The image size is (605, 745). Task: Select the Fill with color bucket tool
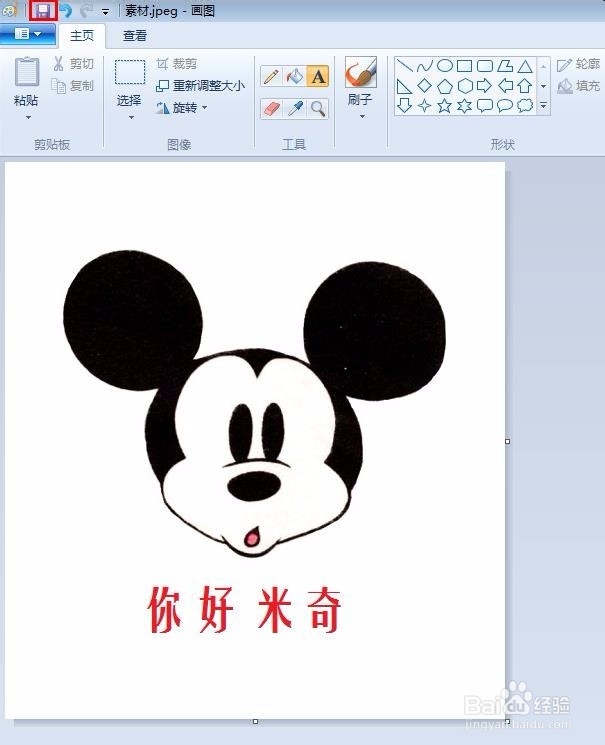coord(295,76)
